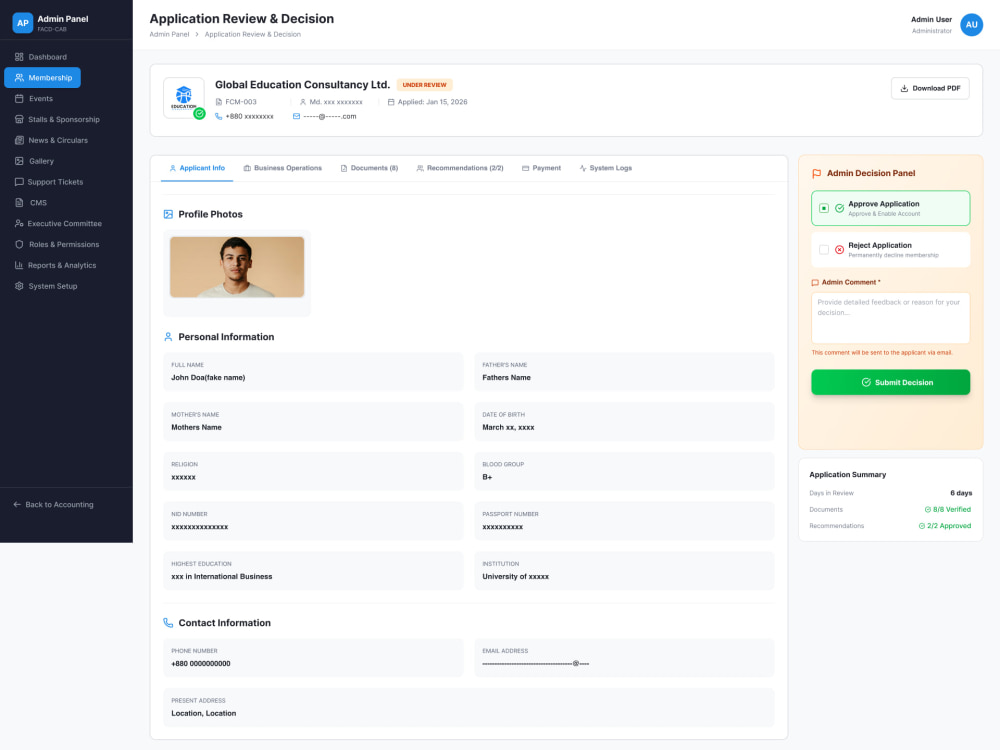Click the Admin Comment text field
This screenshot has width=1000, height=750.
coord(890,318)
